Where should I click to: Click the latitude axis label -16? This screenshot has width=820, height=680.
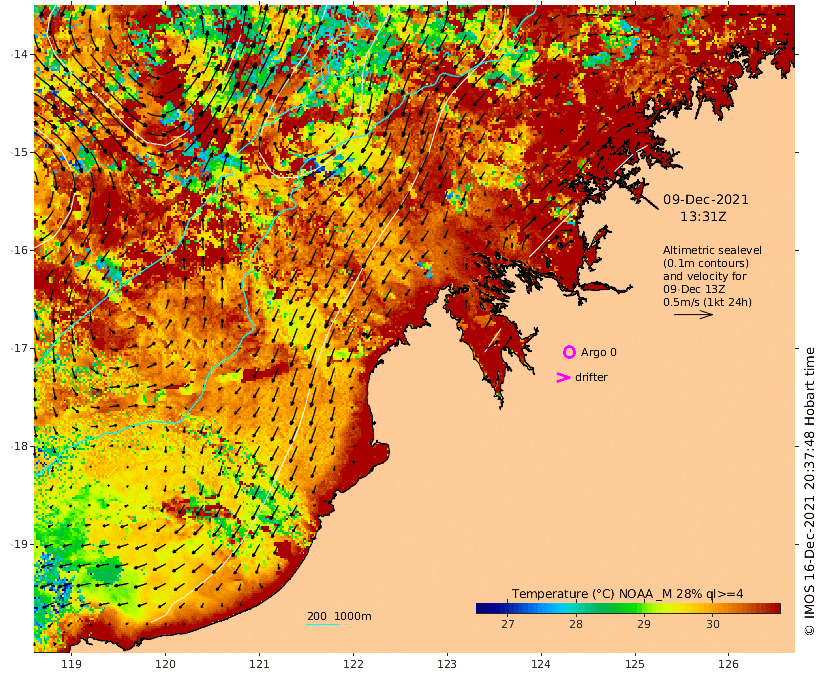coord(19,250)
